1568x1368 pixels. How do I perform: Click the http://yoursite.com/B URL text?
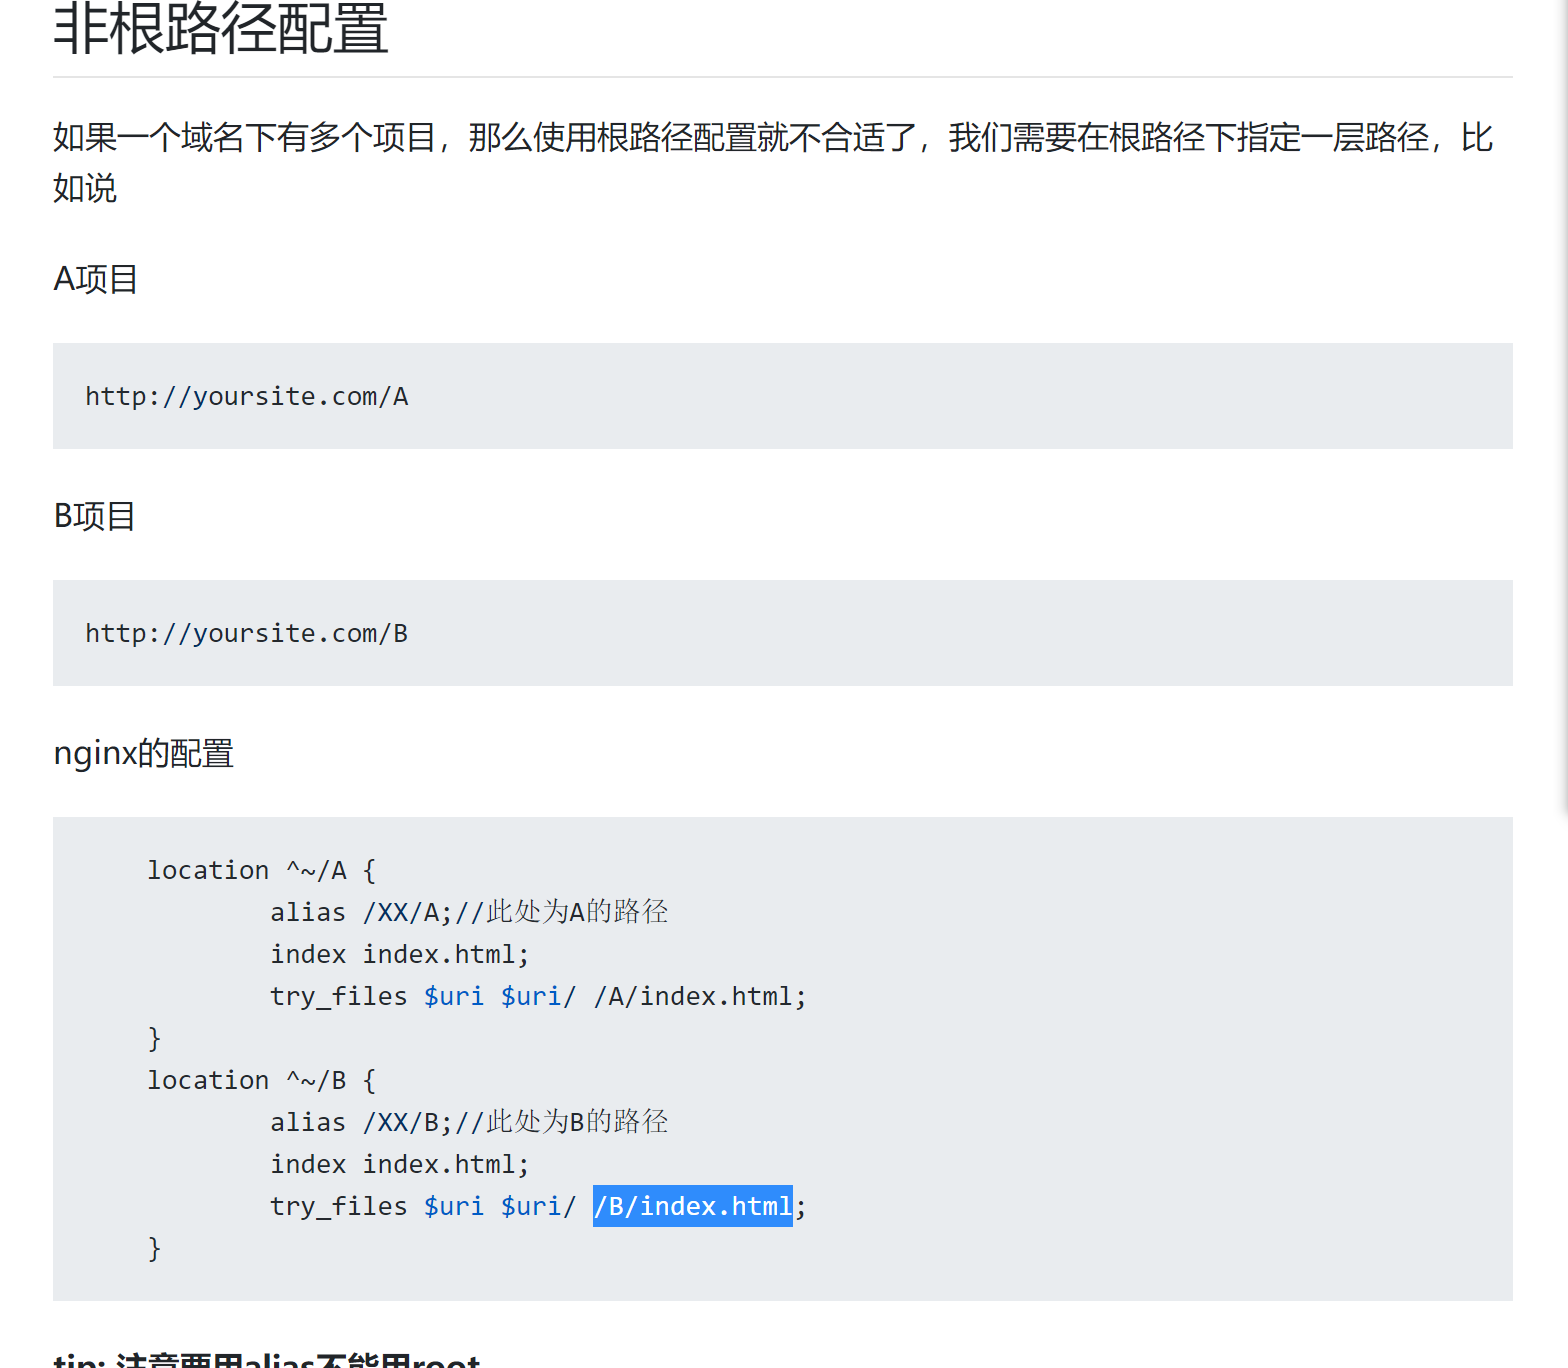click(x=246, y=634)
